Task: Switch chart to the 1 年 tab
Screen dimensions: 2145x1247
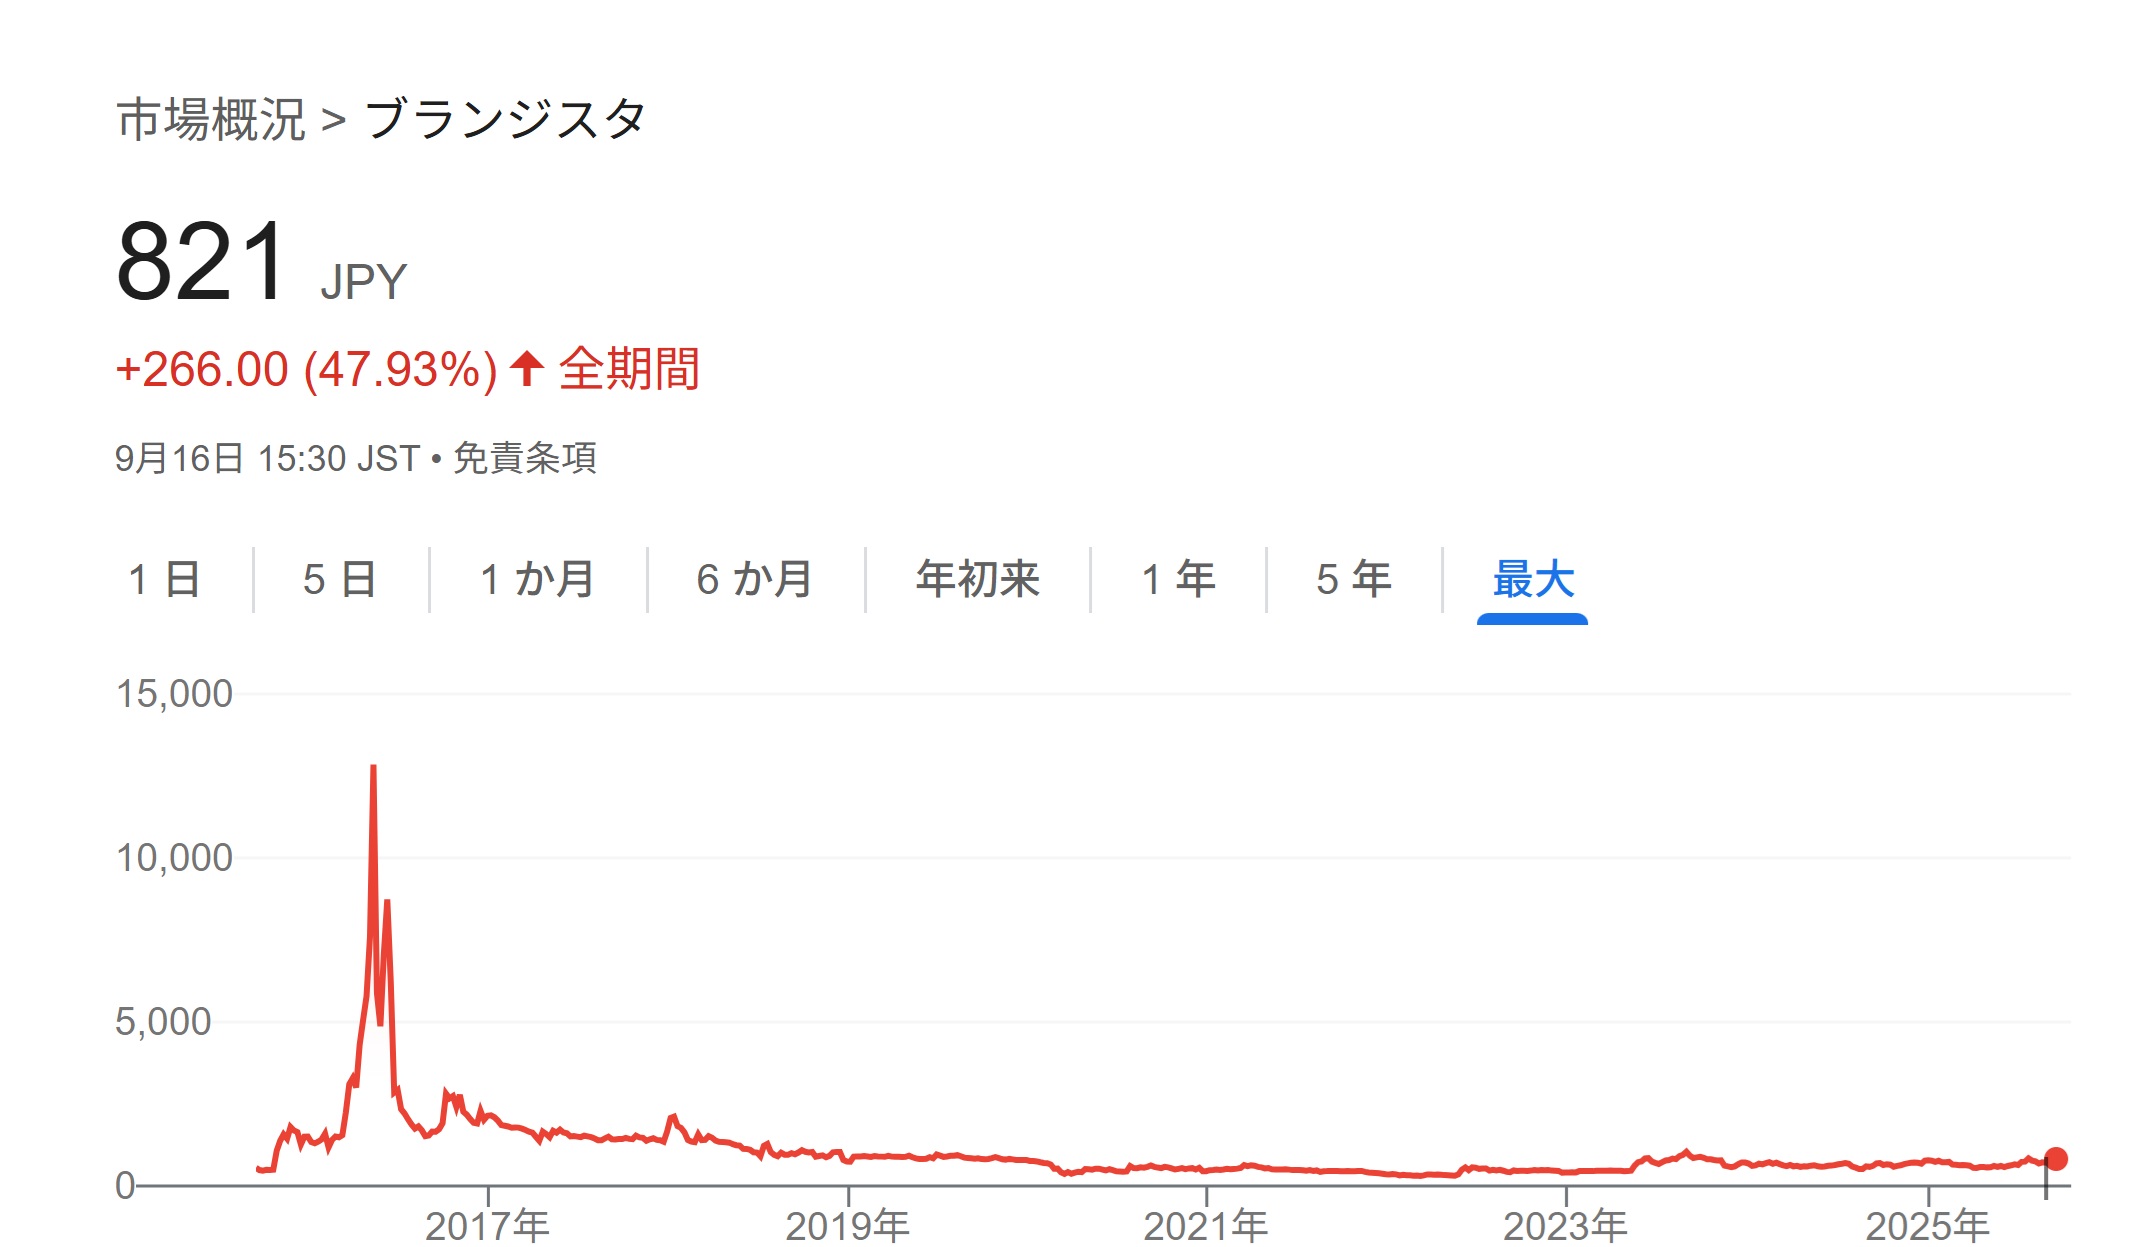Action: click(1179, 580)
